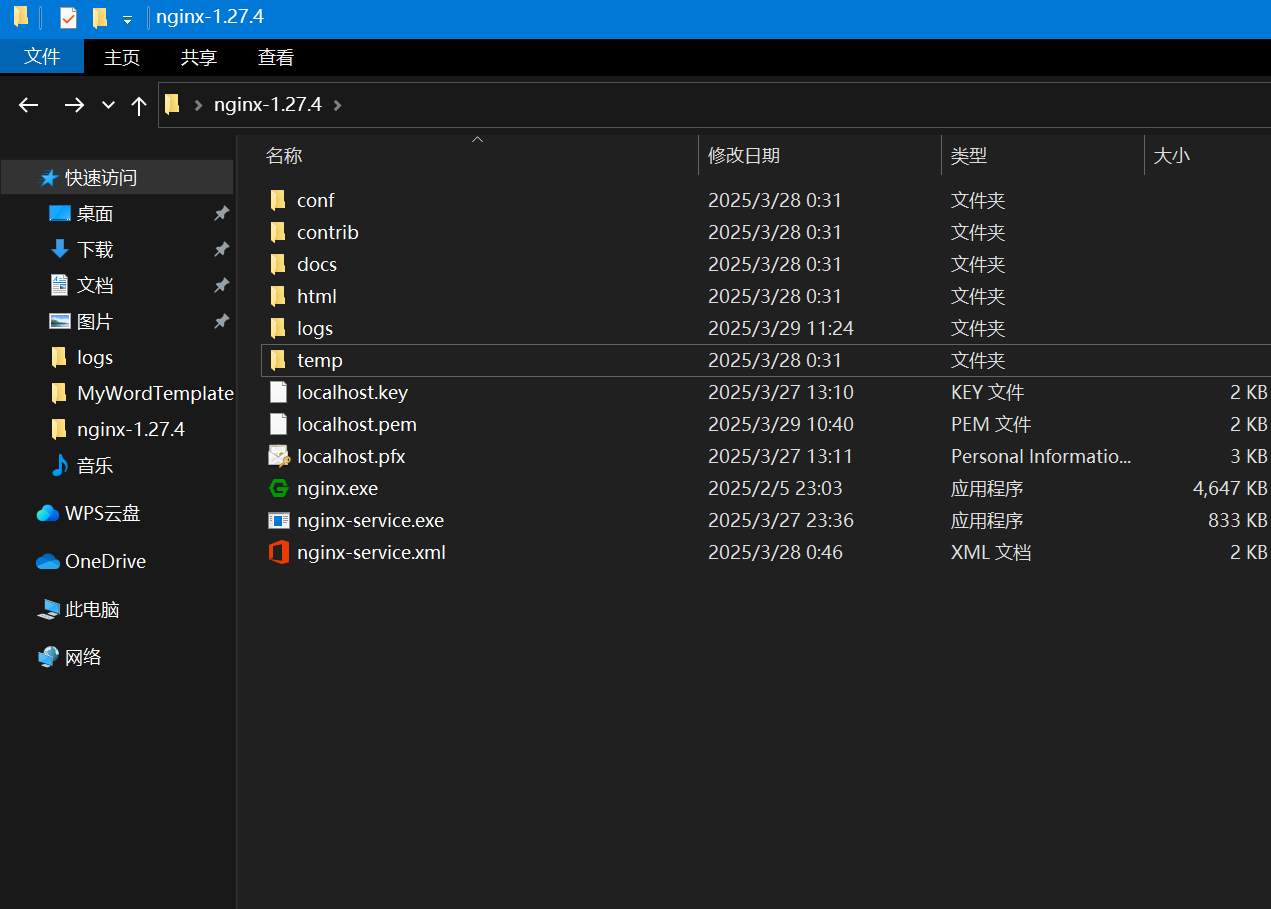The height and width of the screenshot is (909, 1271).
Task: Select the html folder icon
Action: pos(278,296)
